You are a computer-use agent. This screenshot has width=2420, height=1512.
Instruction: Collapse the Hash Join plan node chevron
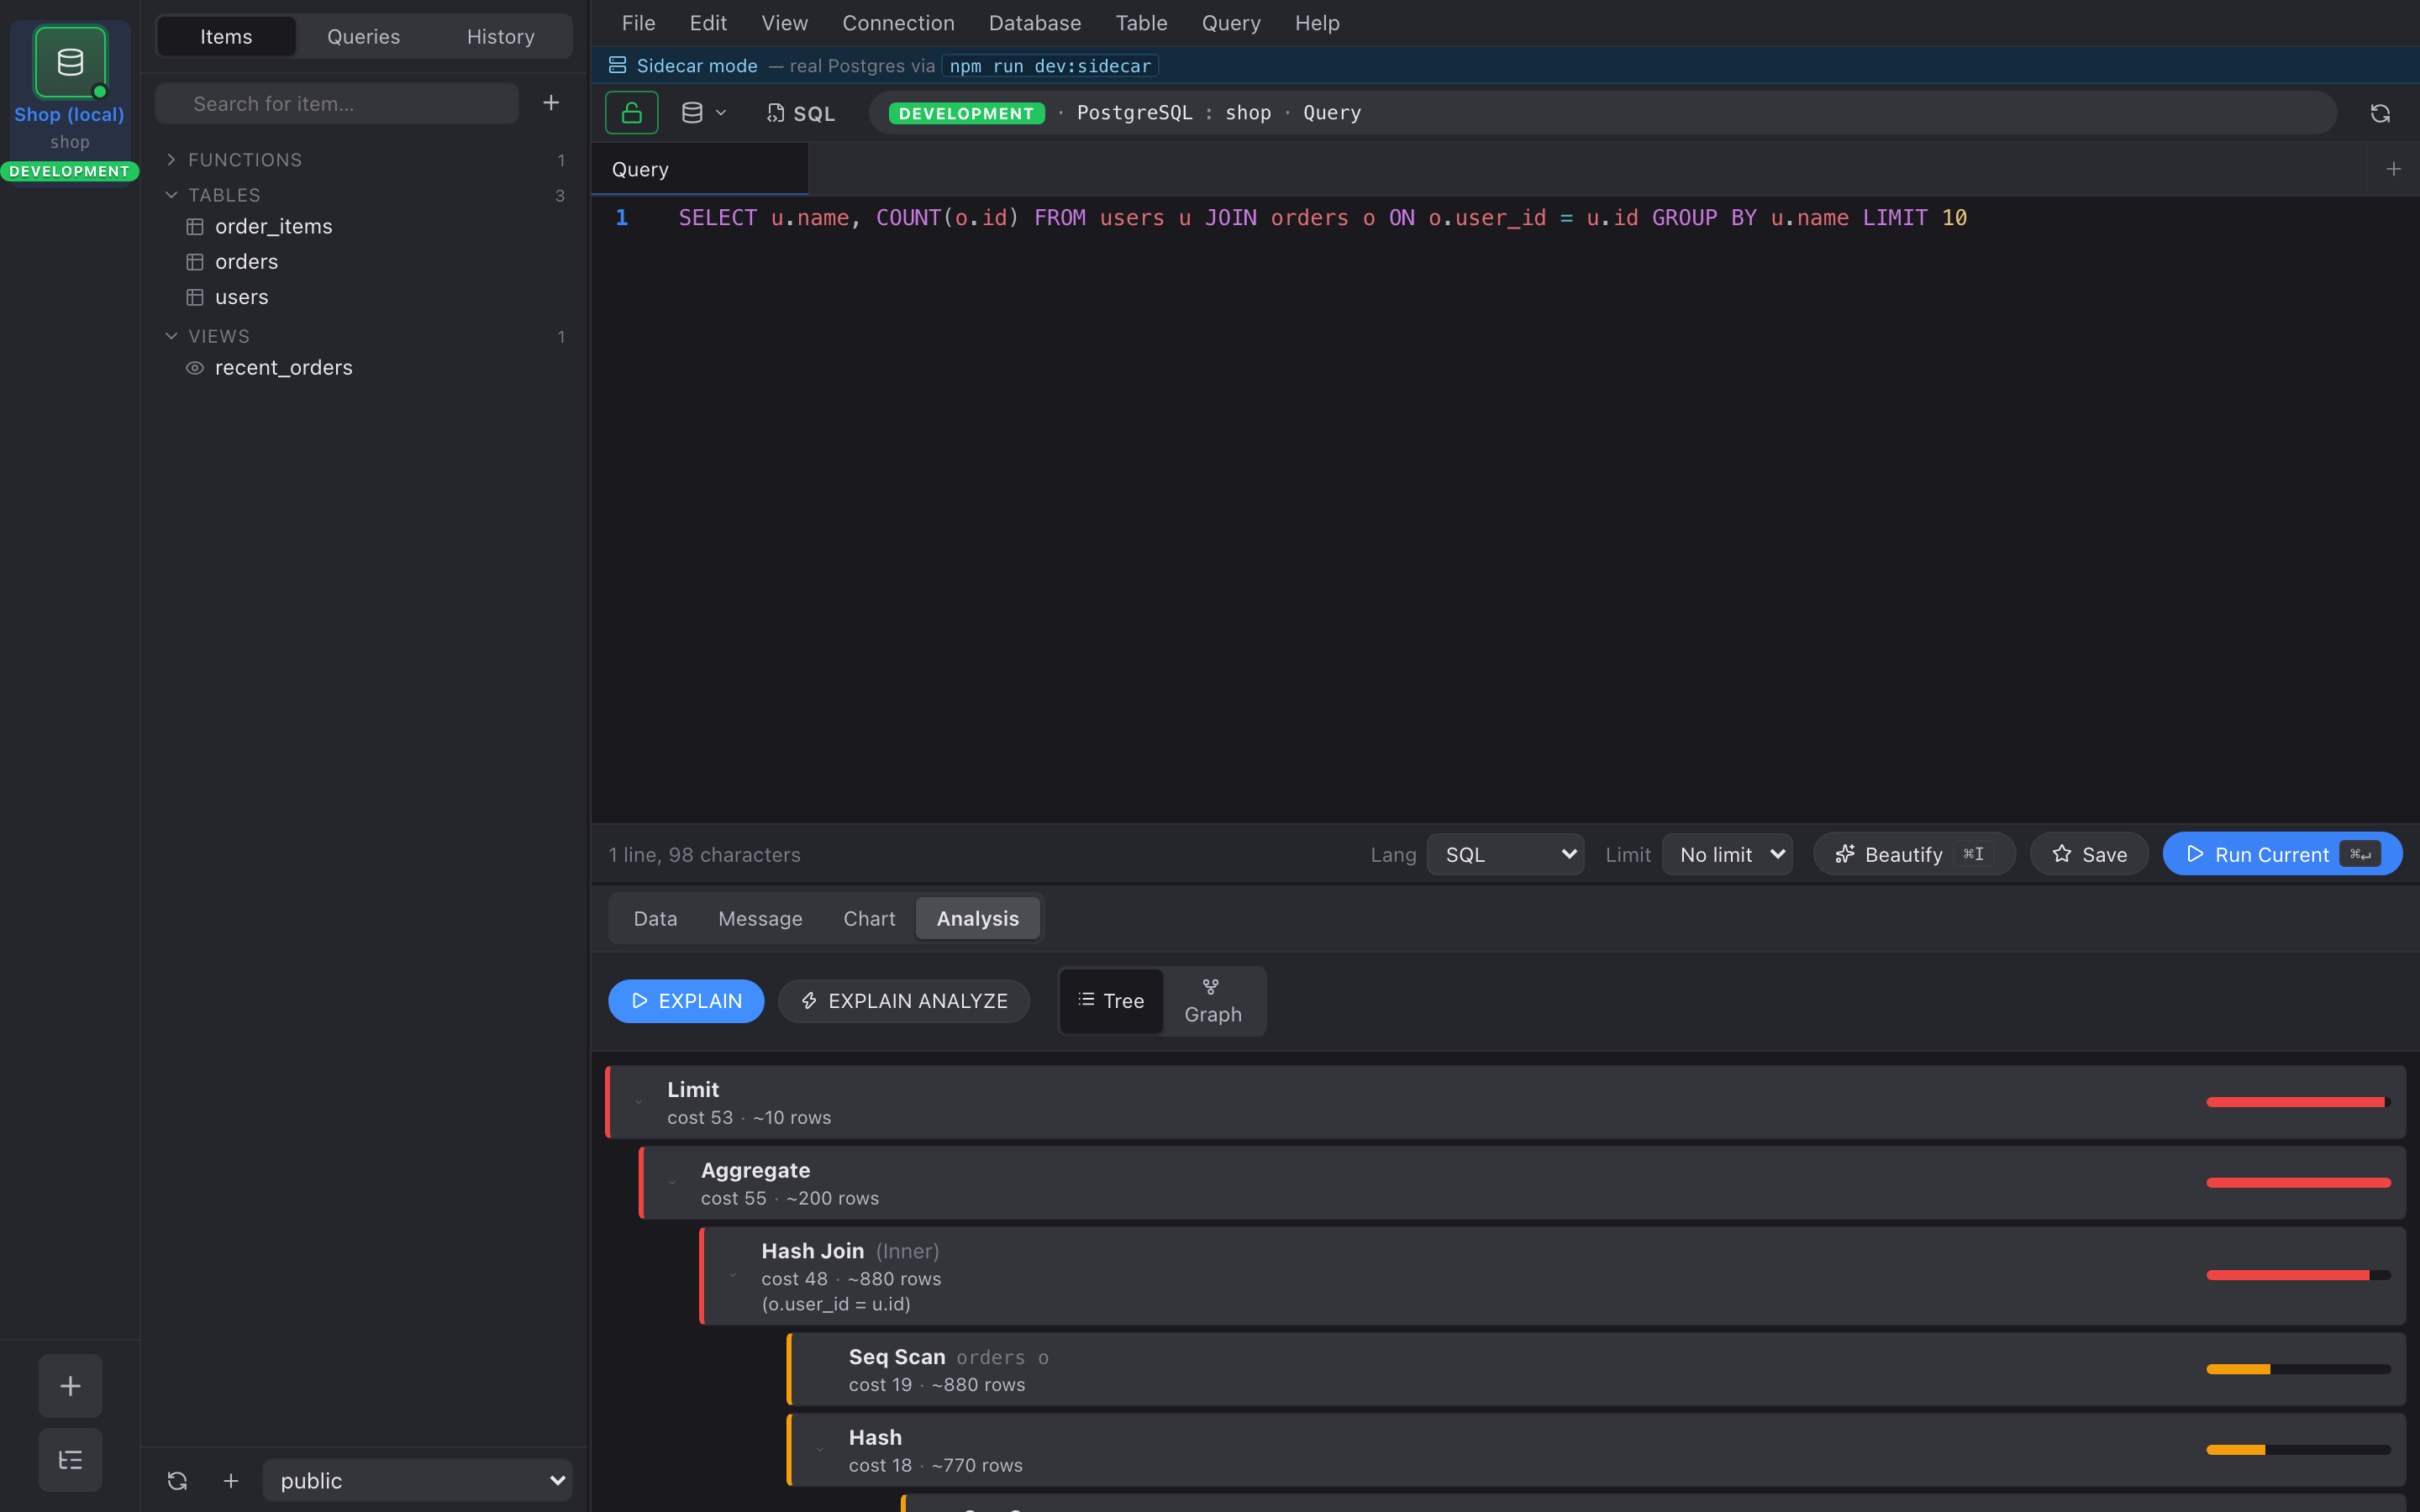click(x=732, y=1276)
